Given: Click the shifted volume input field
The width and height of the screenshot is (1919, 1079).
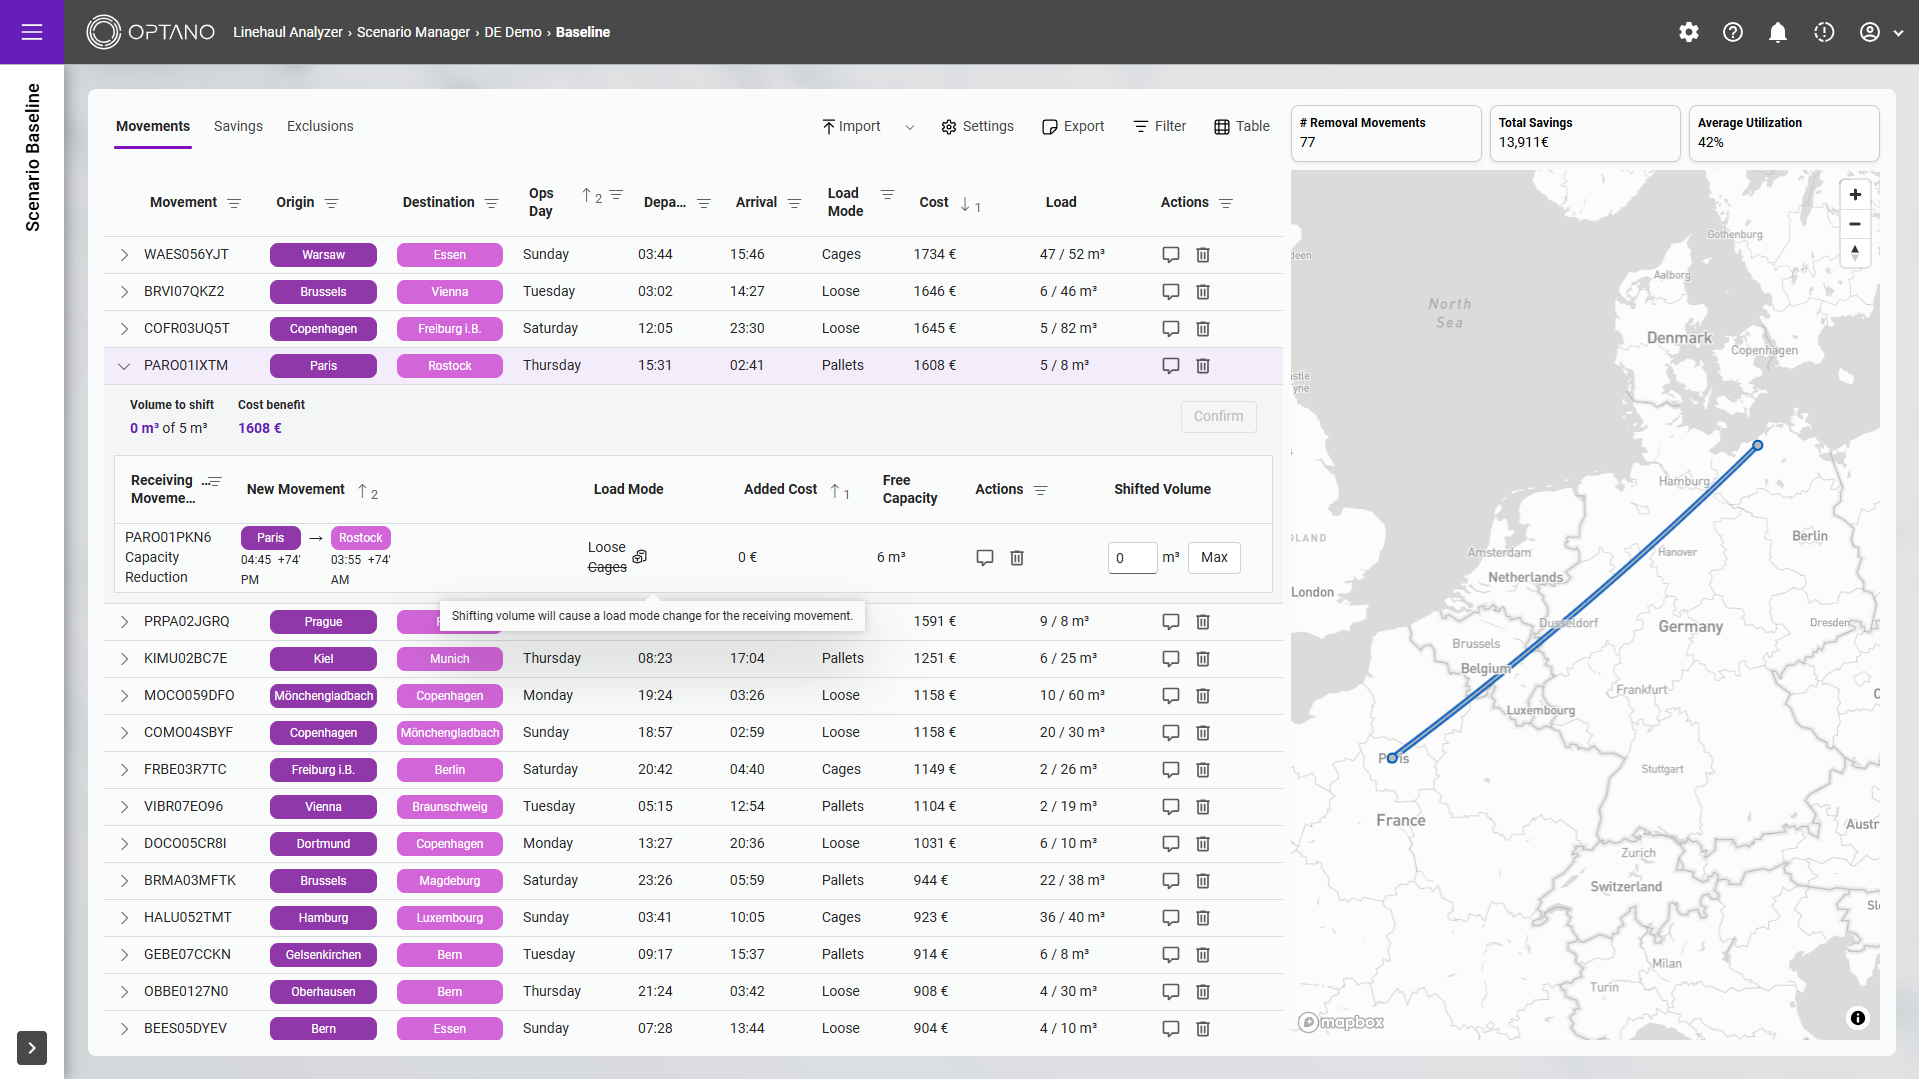Looking at the screenshot, I should pyautogui.click(x=1131, y=558).
